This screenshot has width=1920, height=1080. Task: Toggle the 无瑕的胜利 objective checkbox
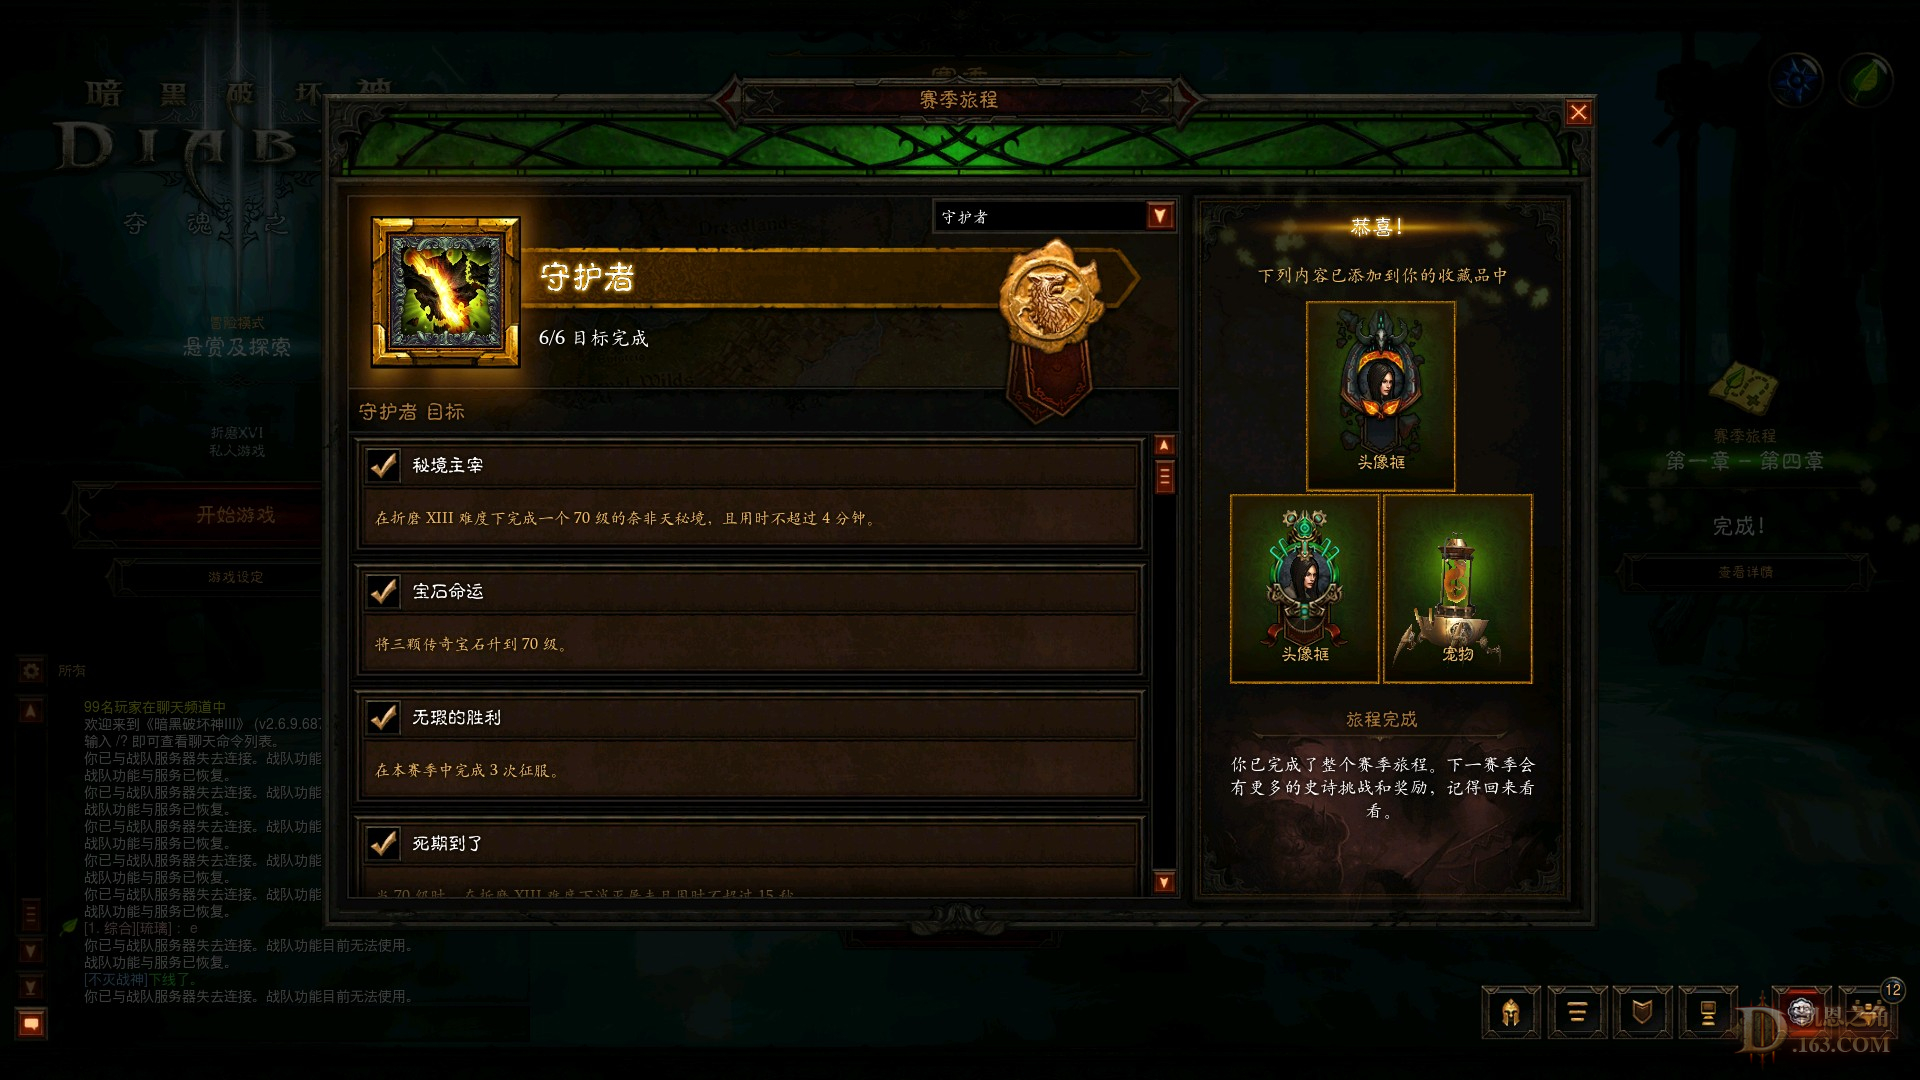pos(384,717)
